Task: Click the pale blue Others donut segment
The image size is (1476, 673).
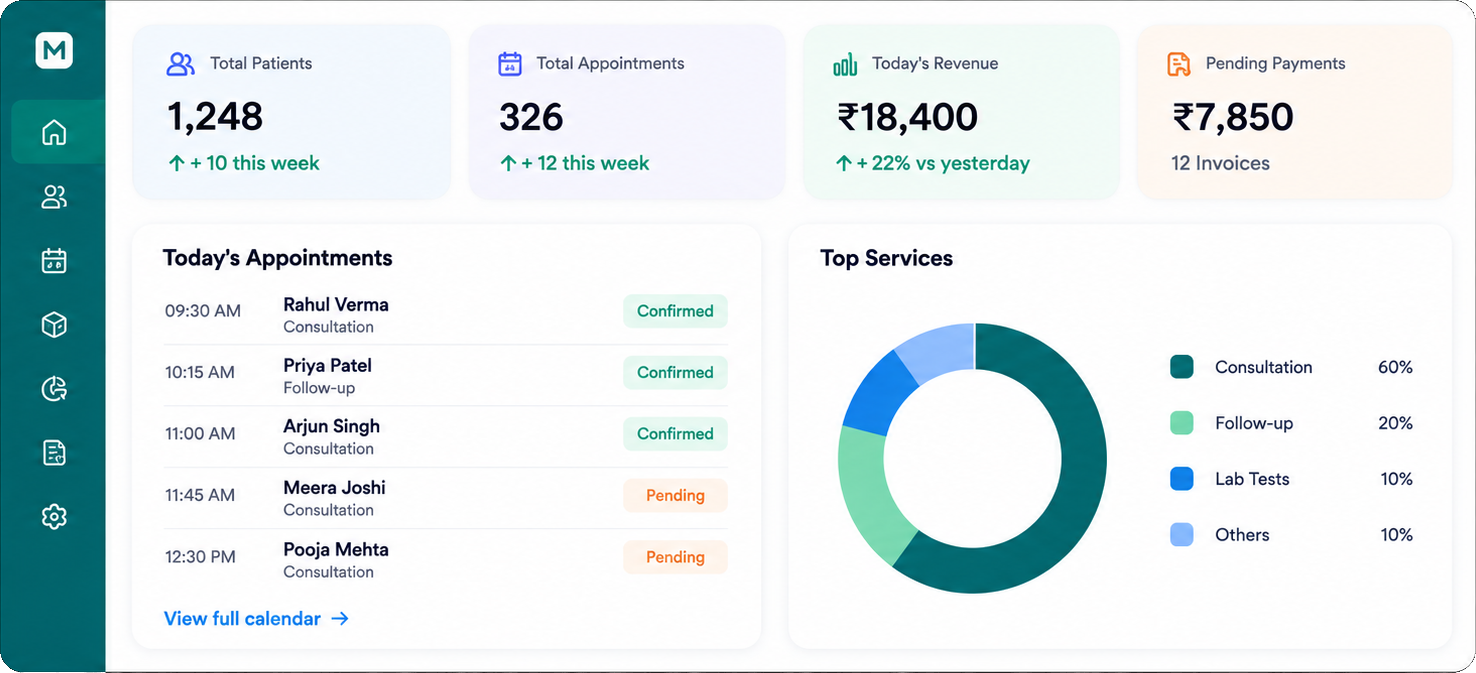Action: (940, 349)
